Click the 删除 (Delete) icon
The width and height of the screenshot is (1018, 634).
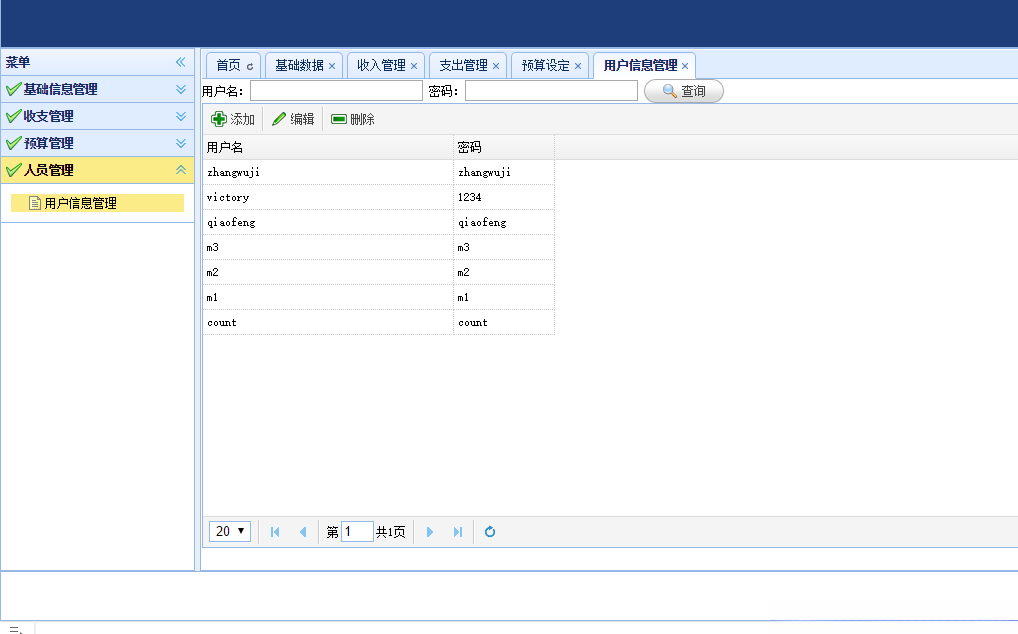(340, 118)
